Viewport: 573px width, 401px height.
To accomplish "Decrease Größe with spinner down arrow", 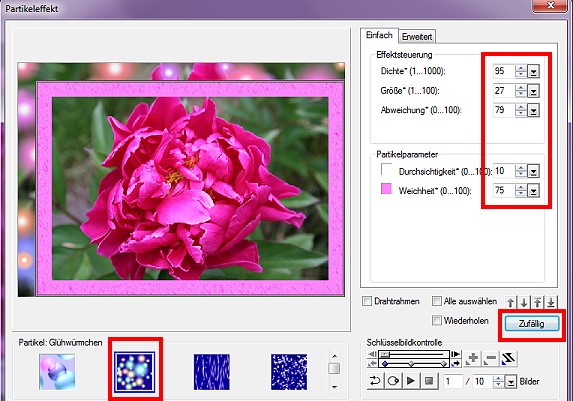I will coord(521,94).
